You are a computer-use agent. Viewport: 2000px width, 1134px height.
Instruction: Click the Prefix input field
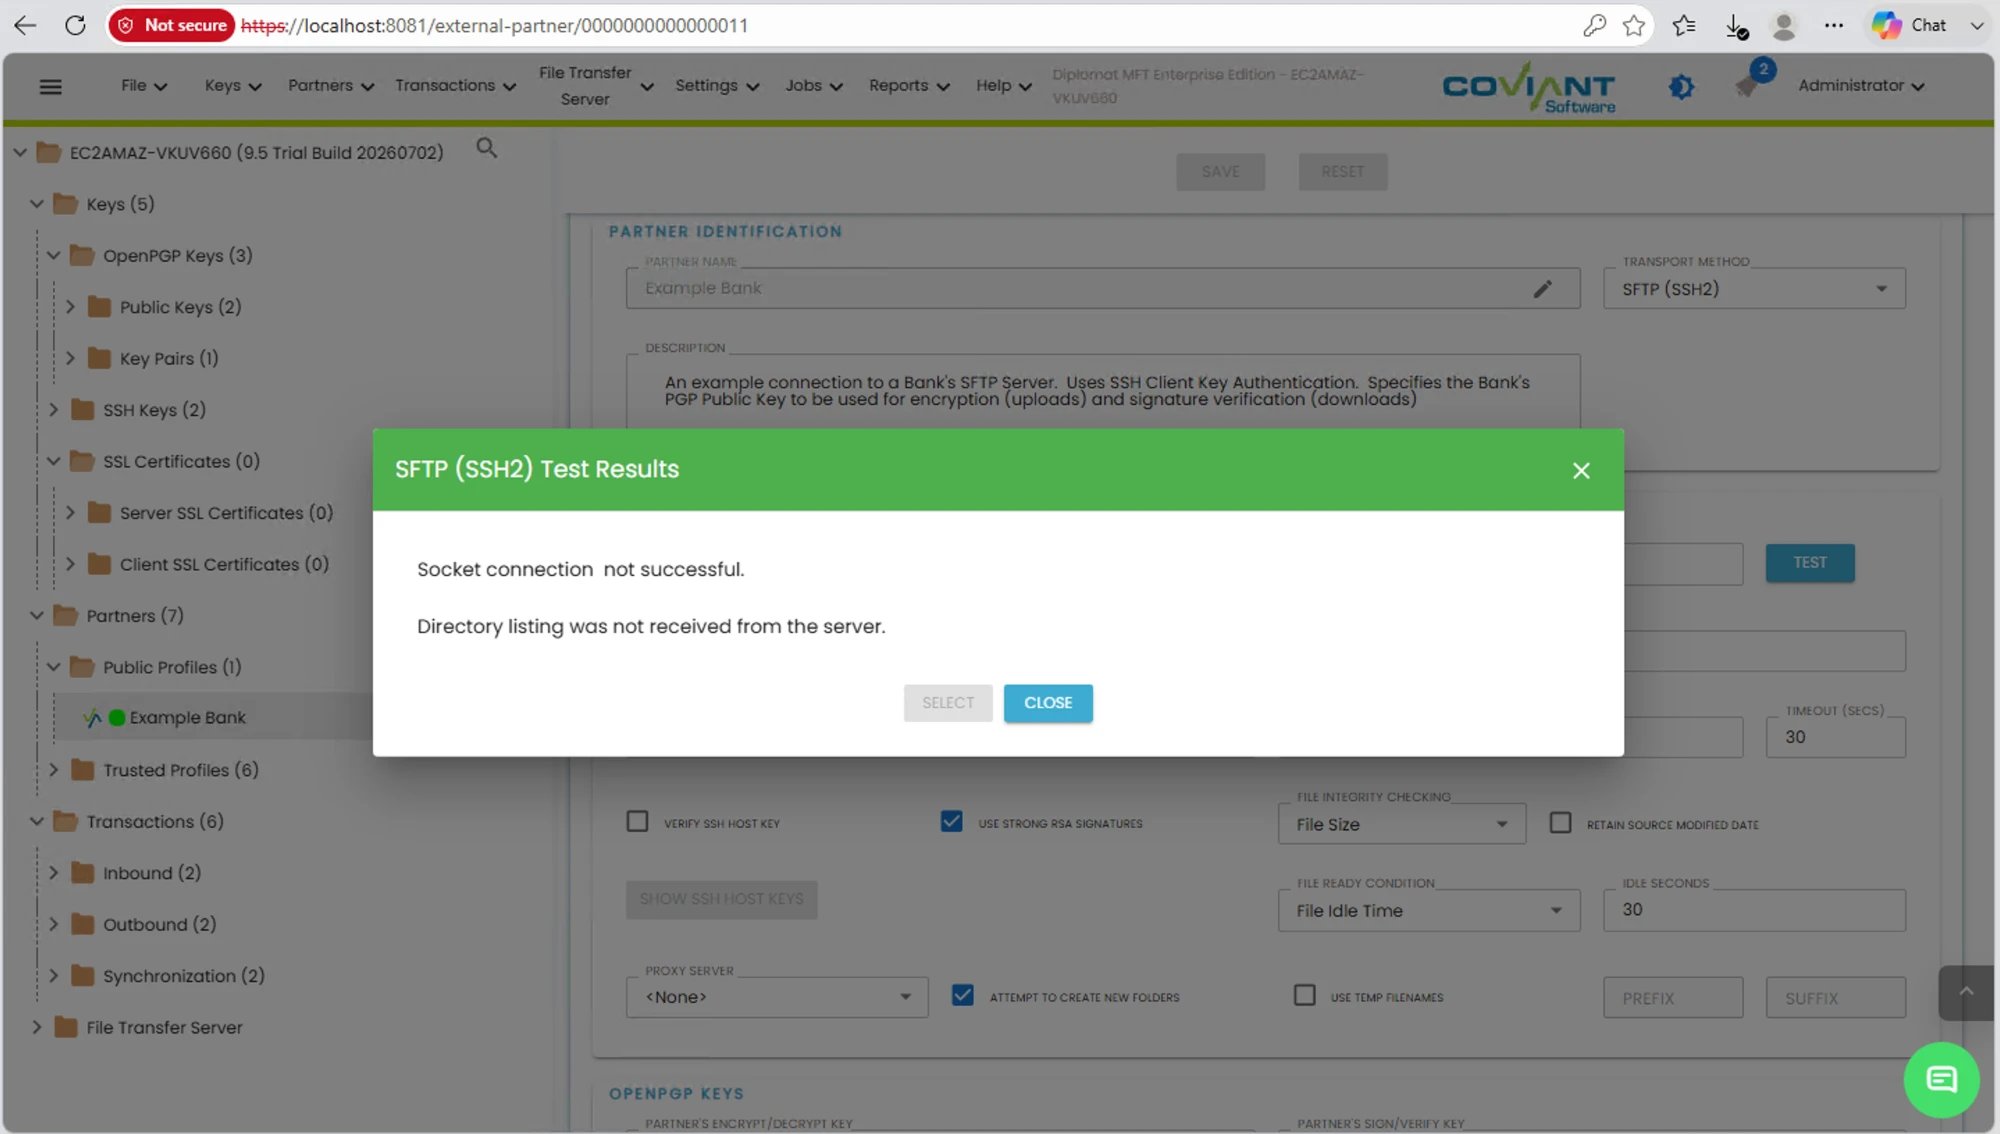point(1673,998)
